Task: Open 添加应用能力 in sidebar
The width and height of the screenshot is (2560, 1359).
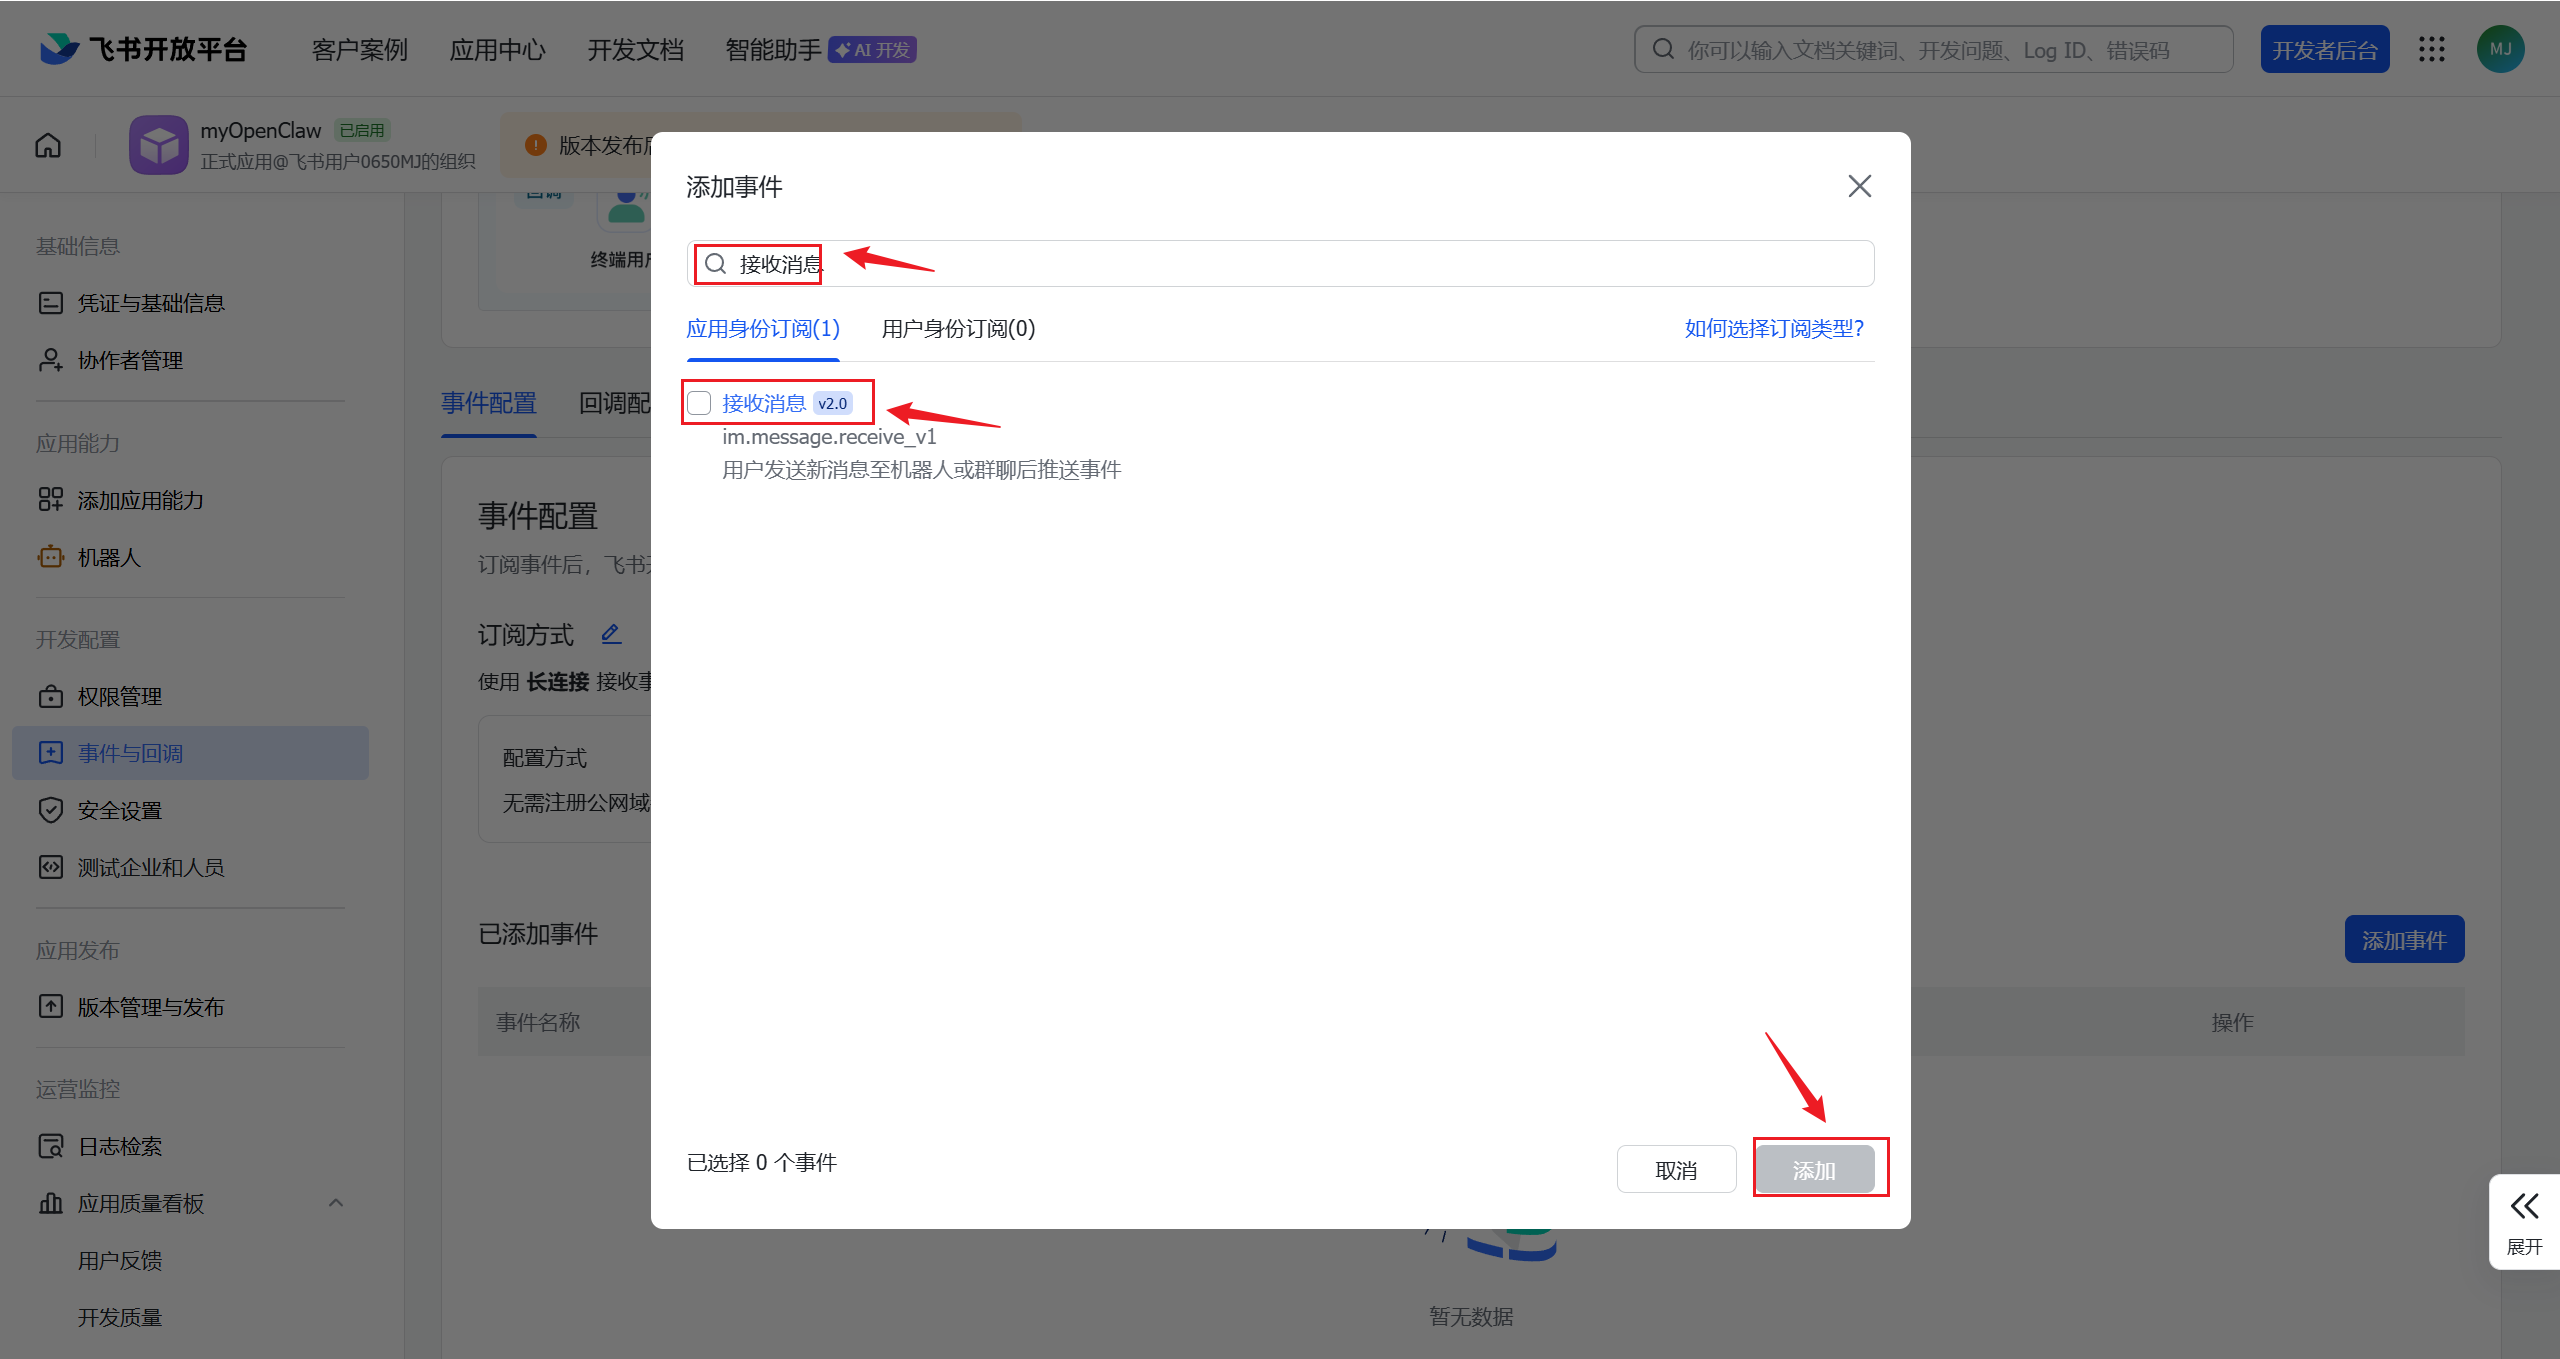Action: (x=141, y=500)
